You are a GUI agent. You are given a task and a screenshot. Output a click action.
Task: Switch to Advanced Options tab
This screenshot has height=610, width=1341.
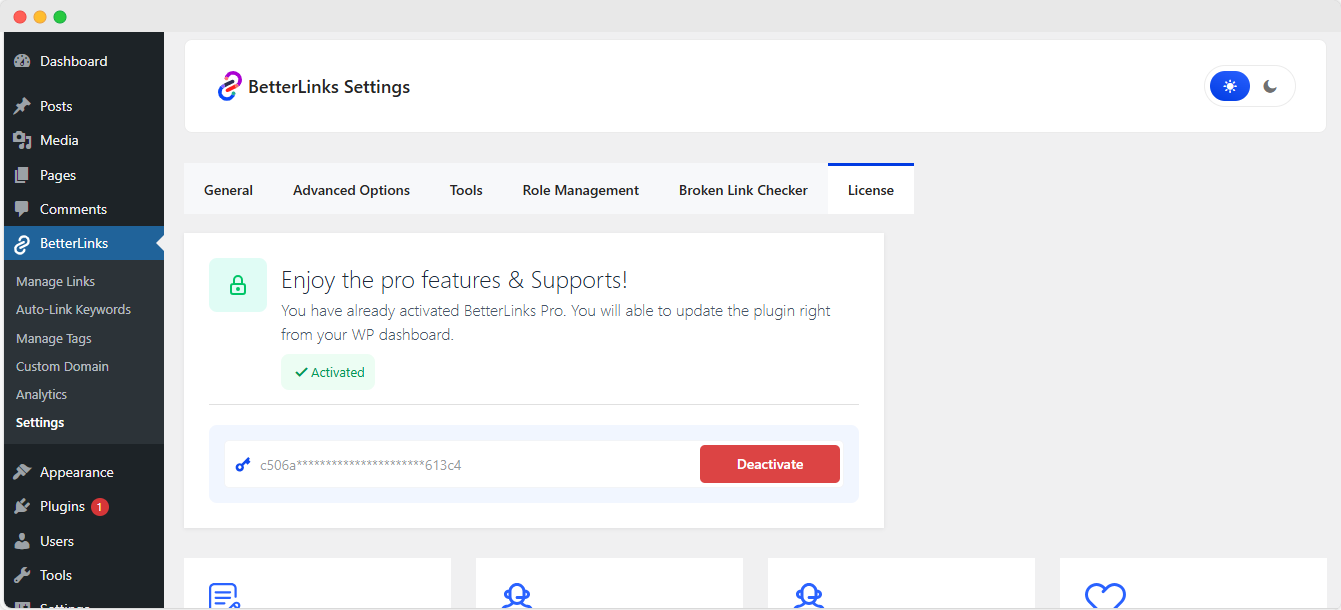click(351, 190)
